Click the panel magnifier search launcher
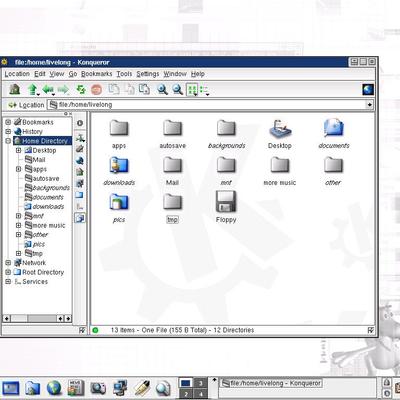400x400 pixels. coord(163,388)
